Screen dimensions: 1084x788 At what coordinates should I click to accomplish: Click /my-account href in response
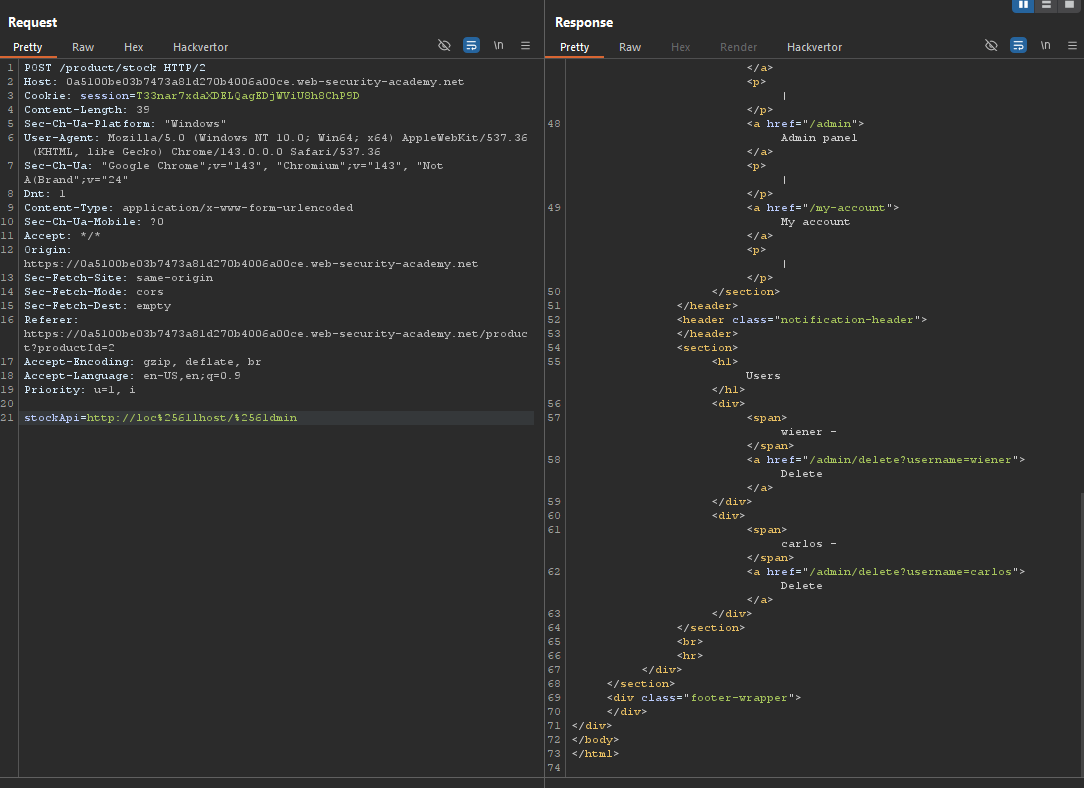pyautogui.click(x=847, y=208)
